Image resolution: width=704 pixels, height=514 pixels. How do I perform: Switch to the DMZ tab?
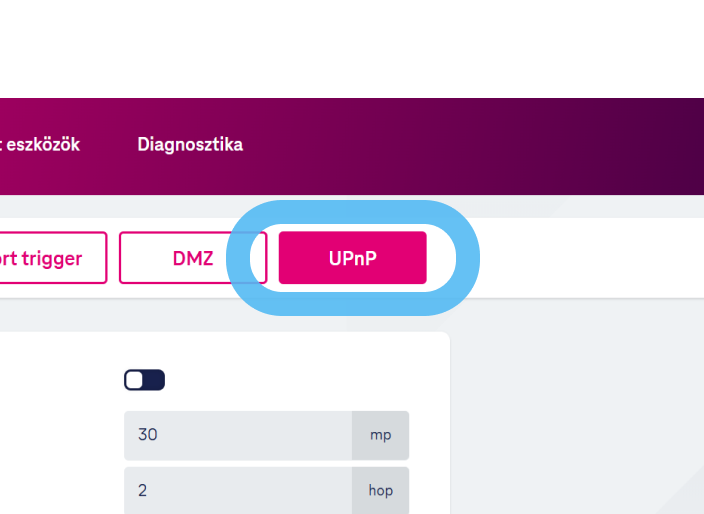193,258
